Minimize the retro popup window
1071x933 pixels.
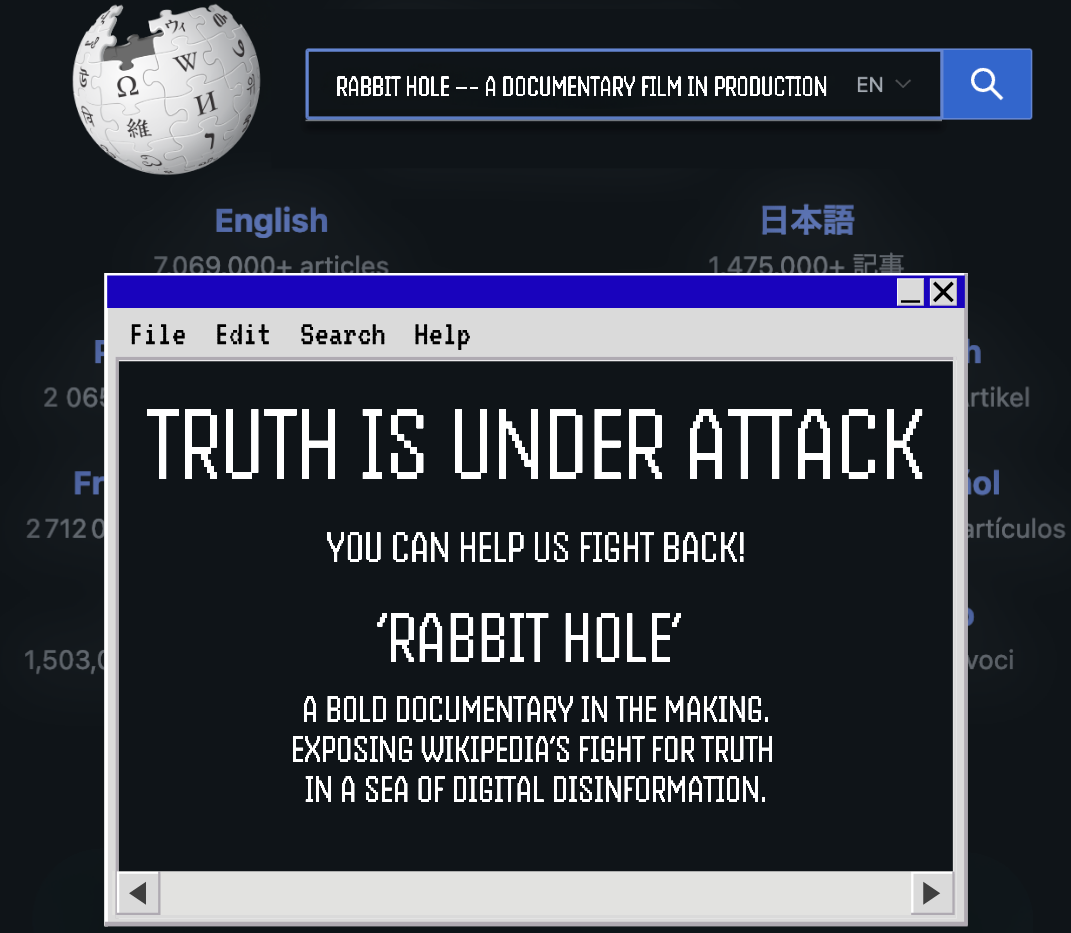point(910,292)
